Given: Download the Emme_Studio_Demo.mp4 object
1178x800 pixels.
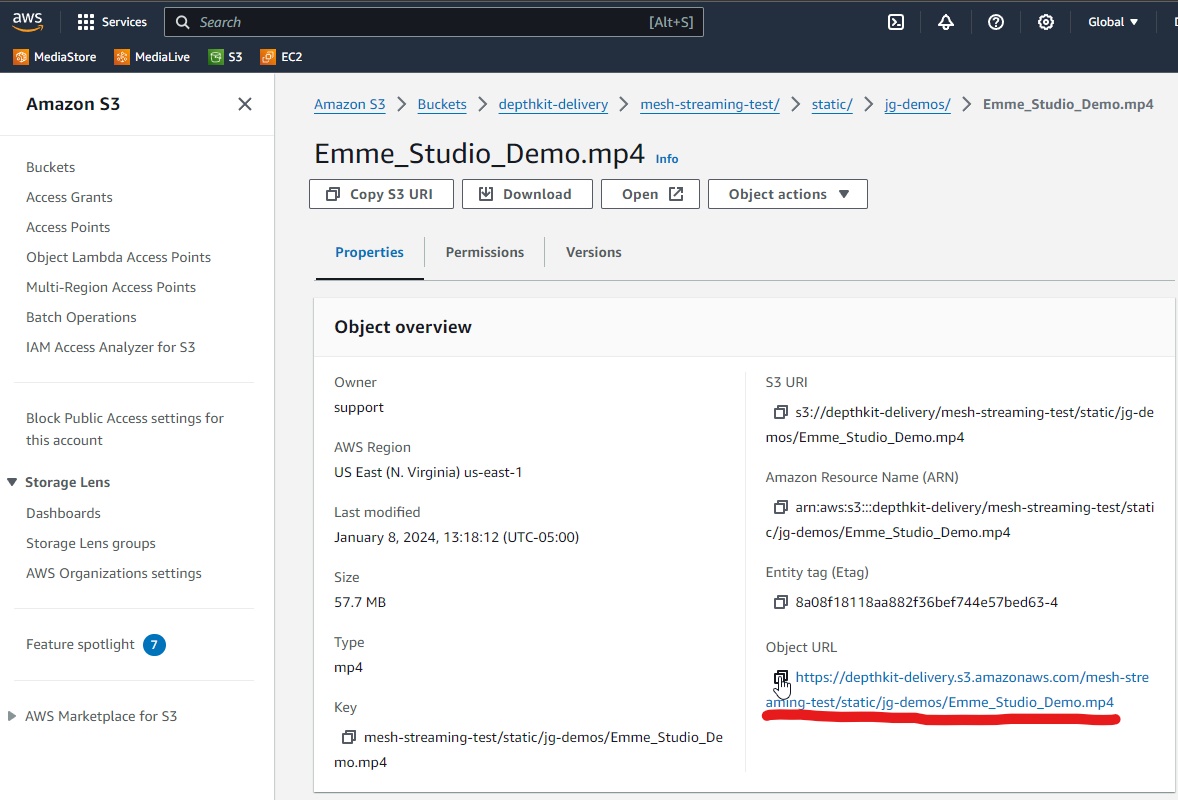Looking at the screenshot, I should (527, 194).
